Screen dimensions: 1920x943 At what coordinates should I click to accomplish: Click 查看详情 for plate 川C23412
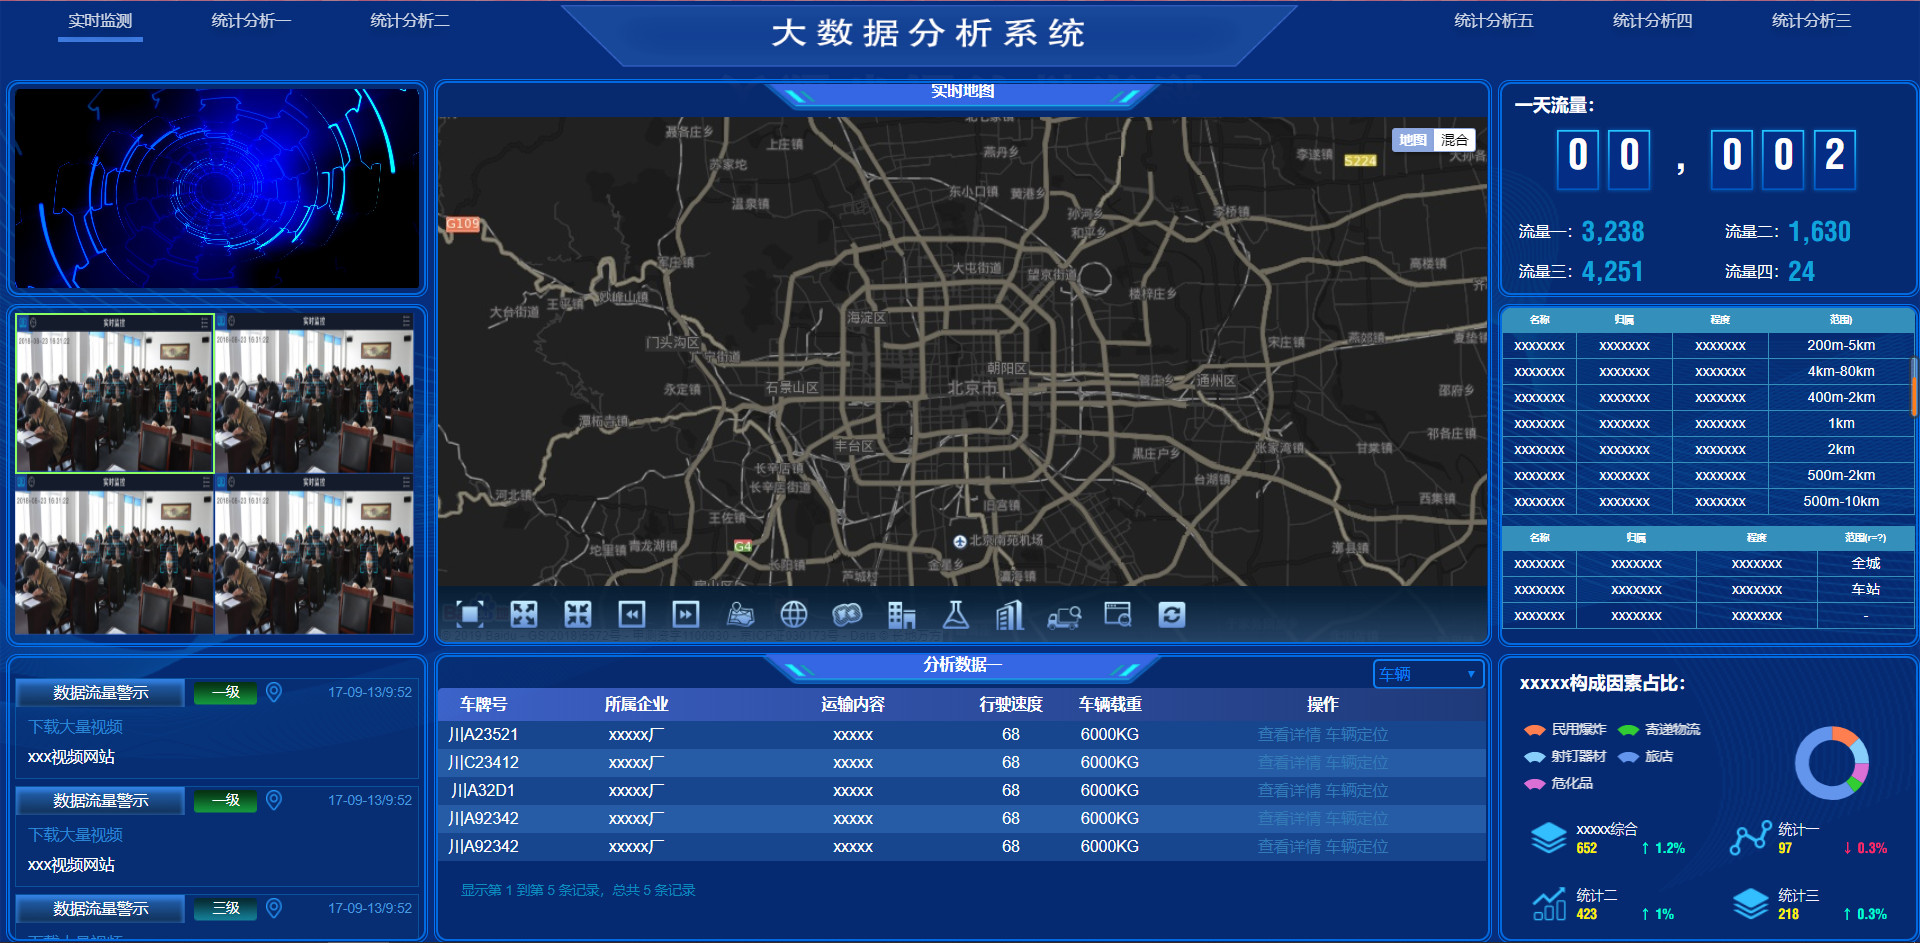point(1289,762)
